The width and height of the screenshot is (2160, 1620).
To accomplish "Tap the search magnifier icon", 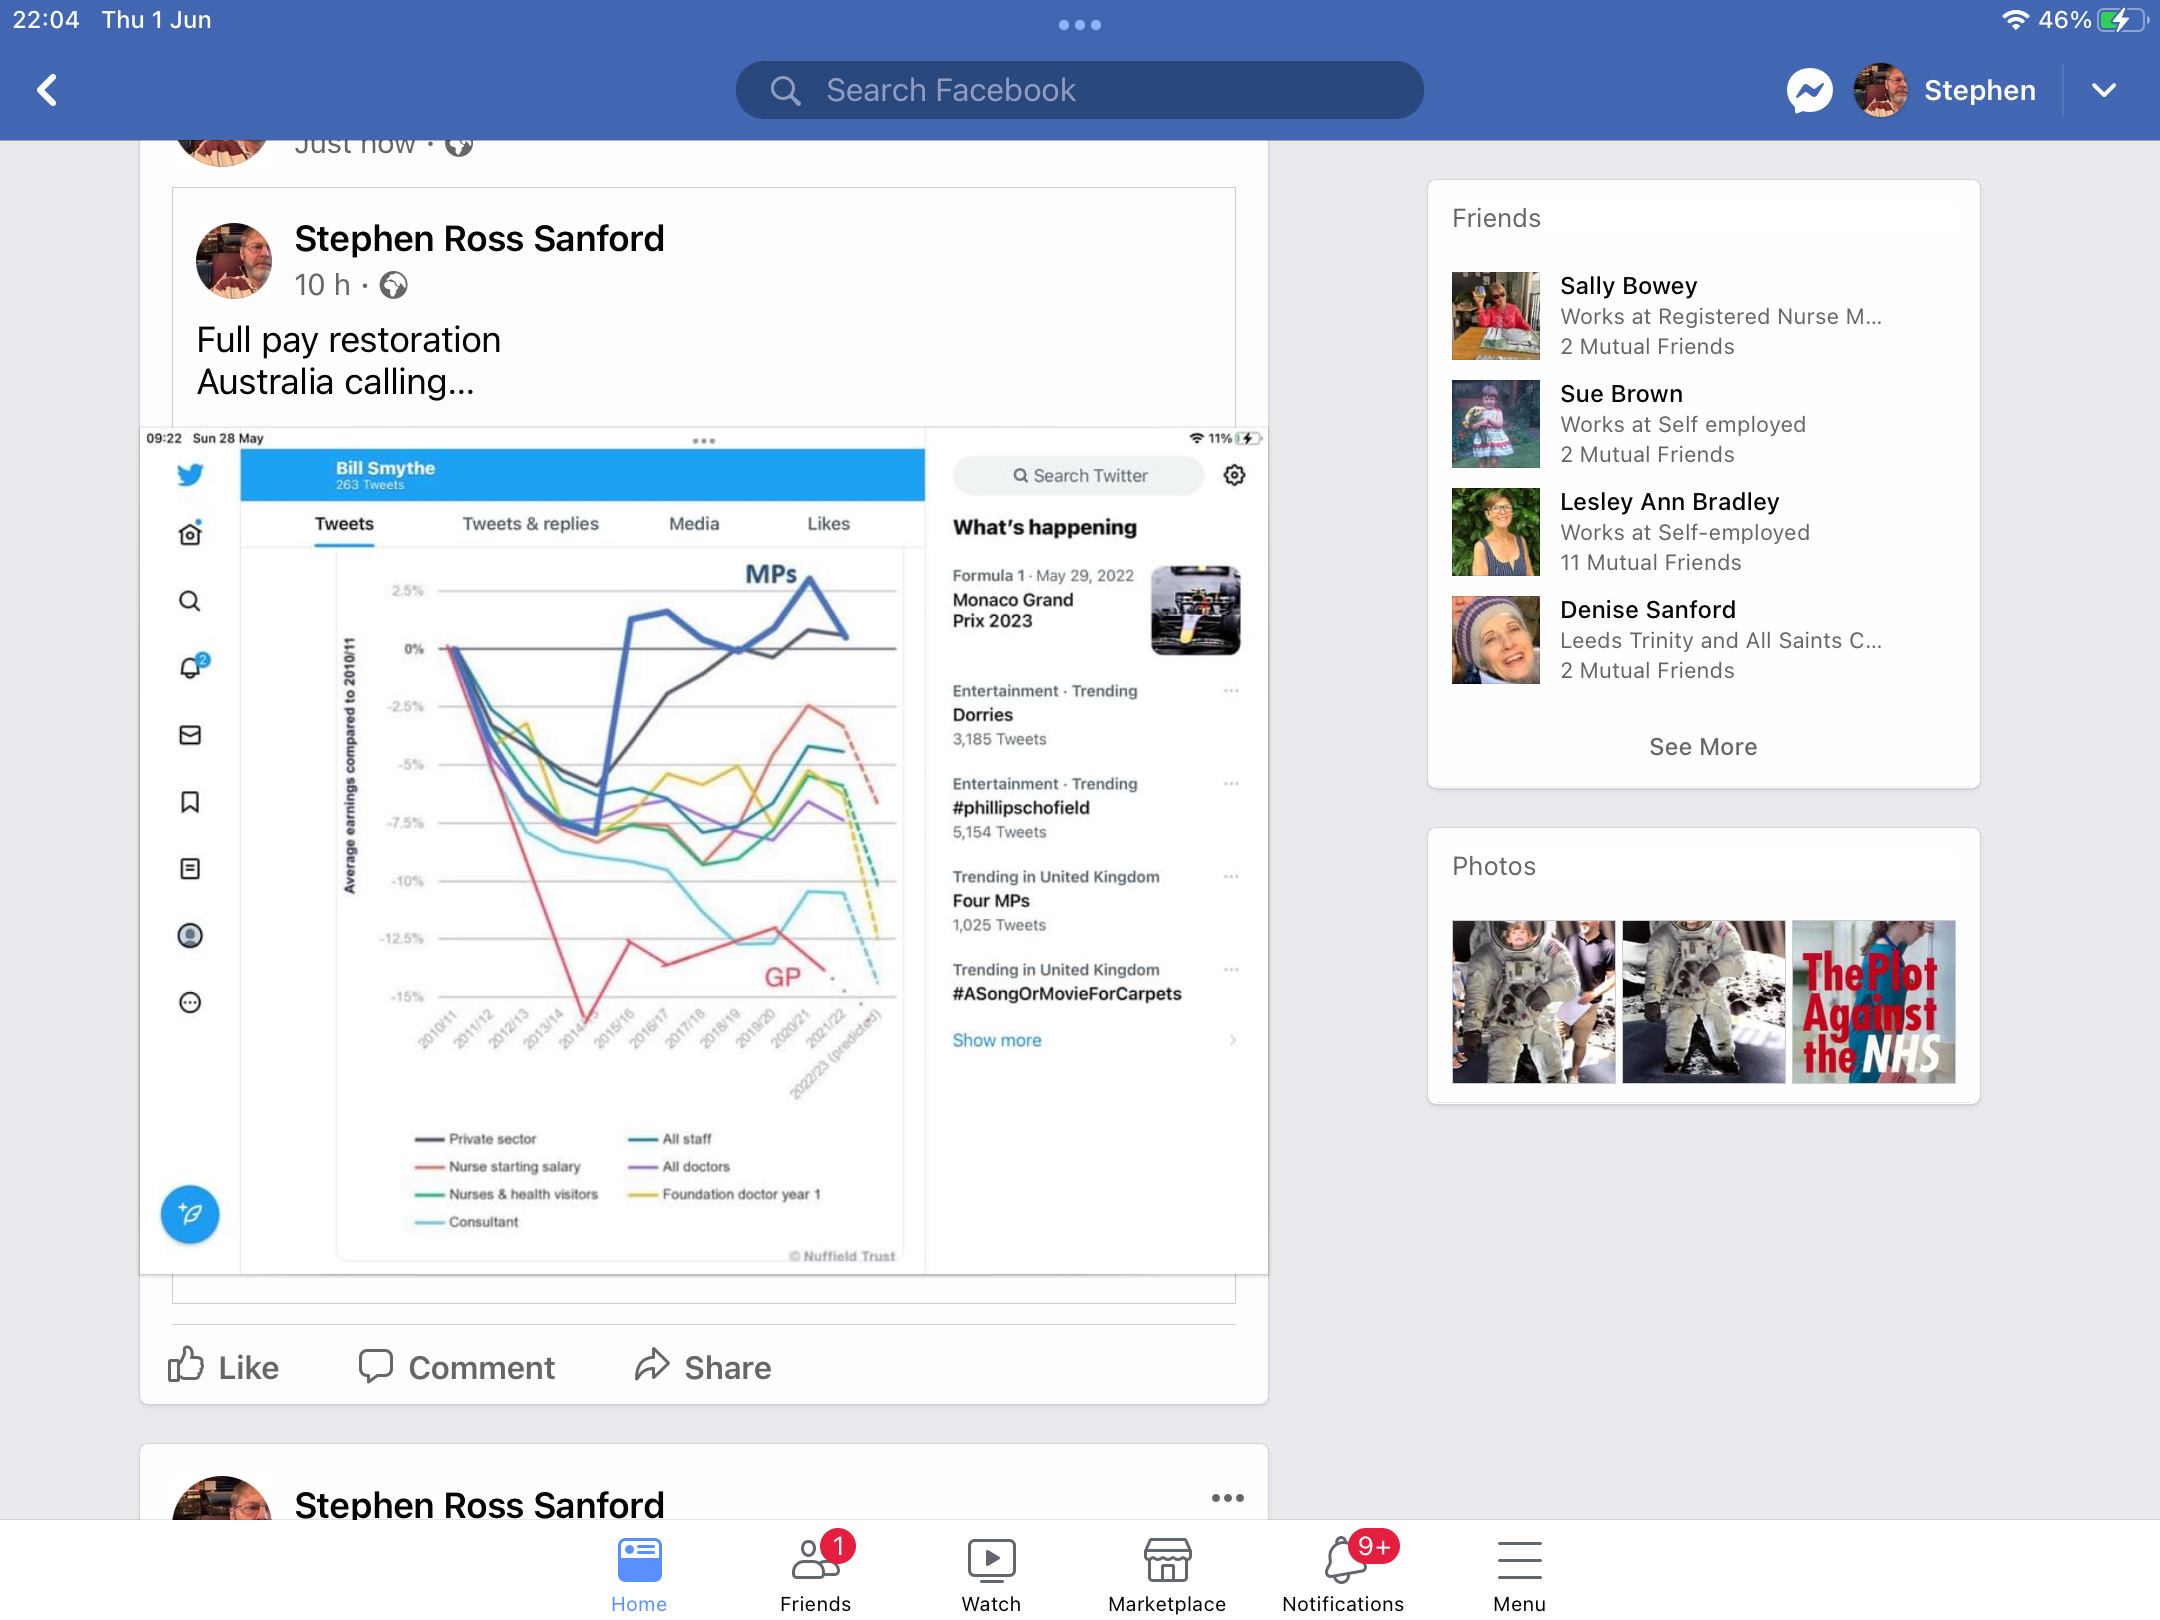I will point(785,91).
